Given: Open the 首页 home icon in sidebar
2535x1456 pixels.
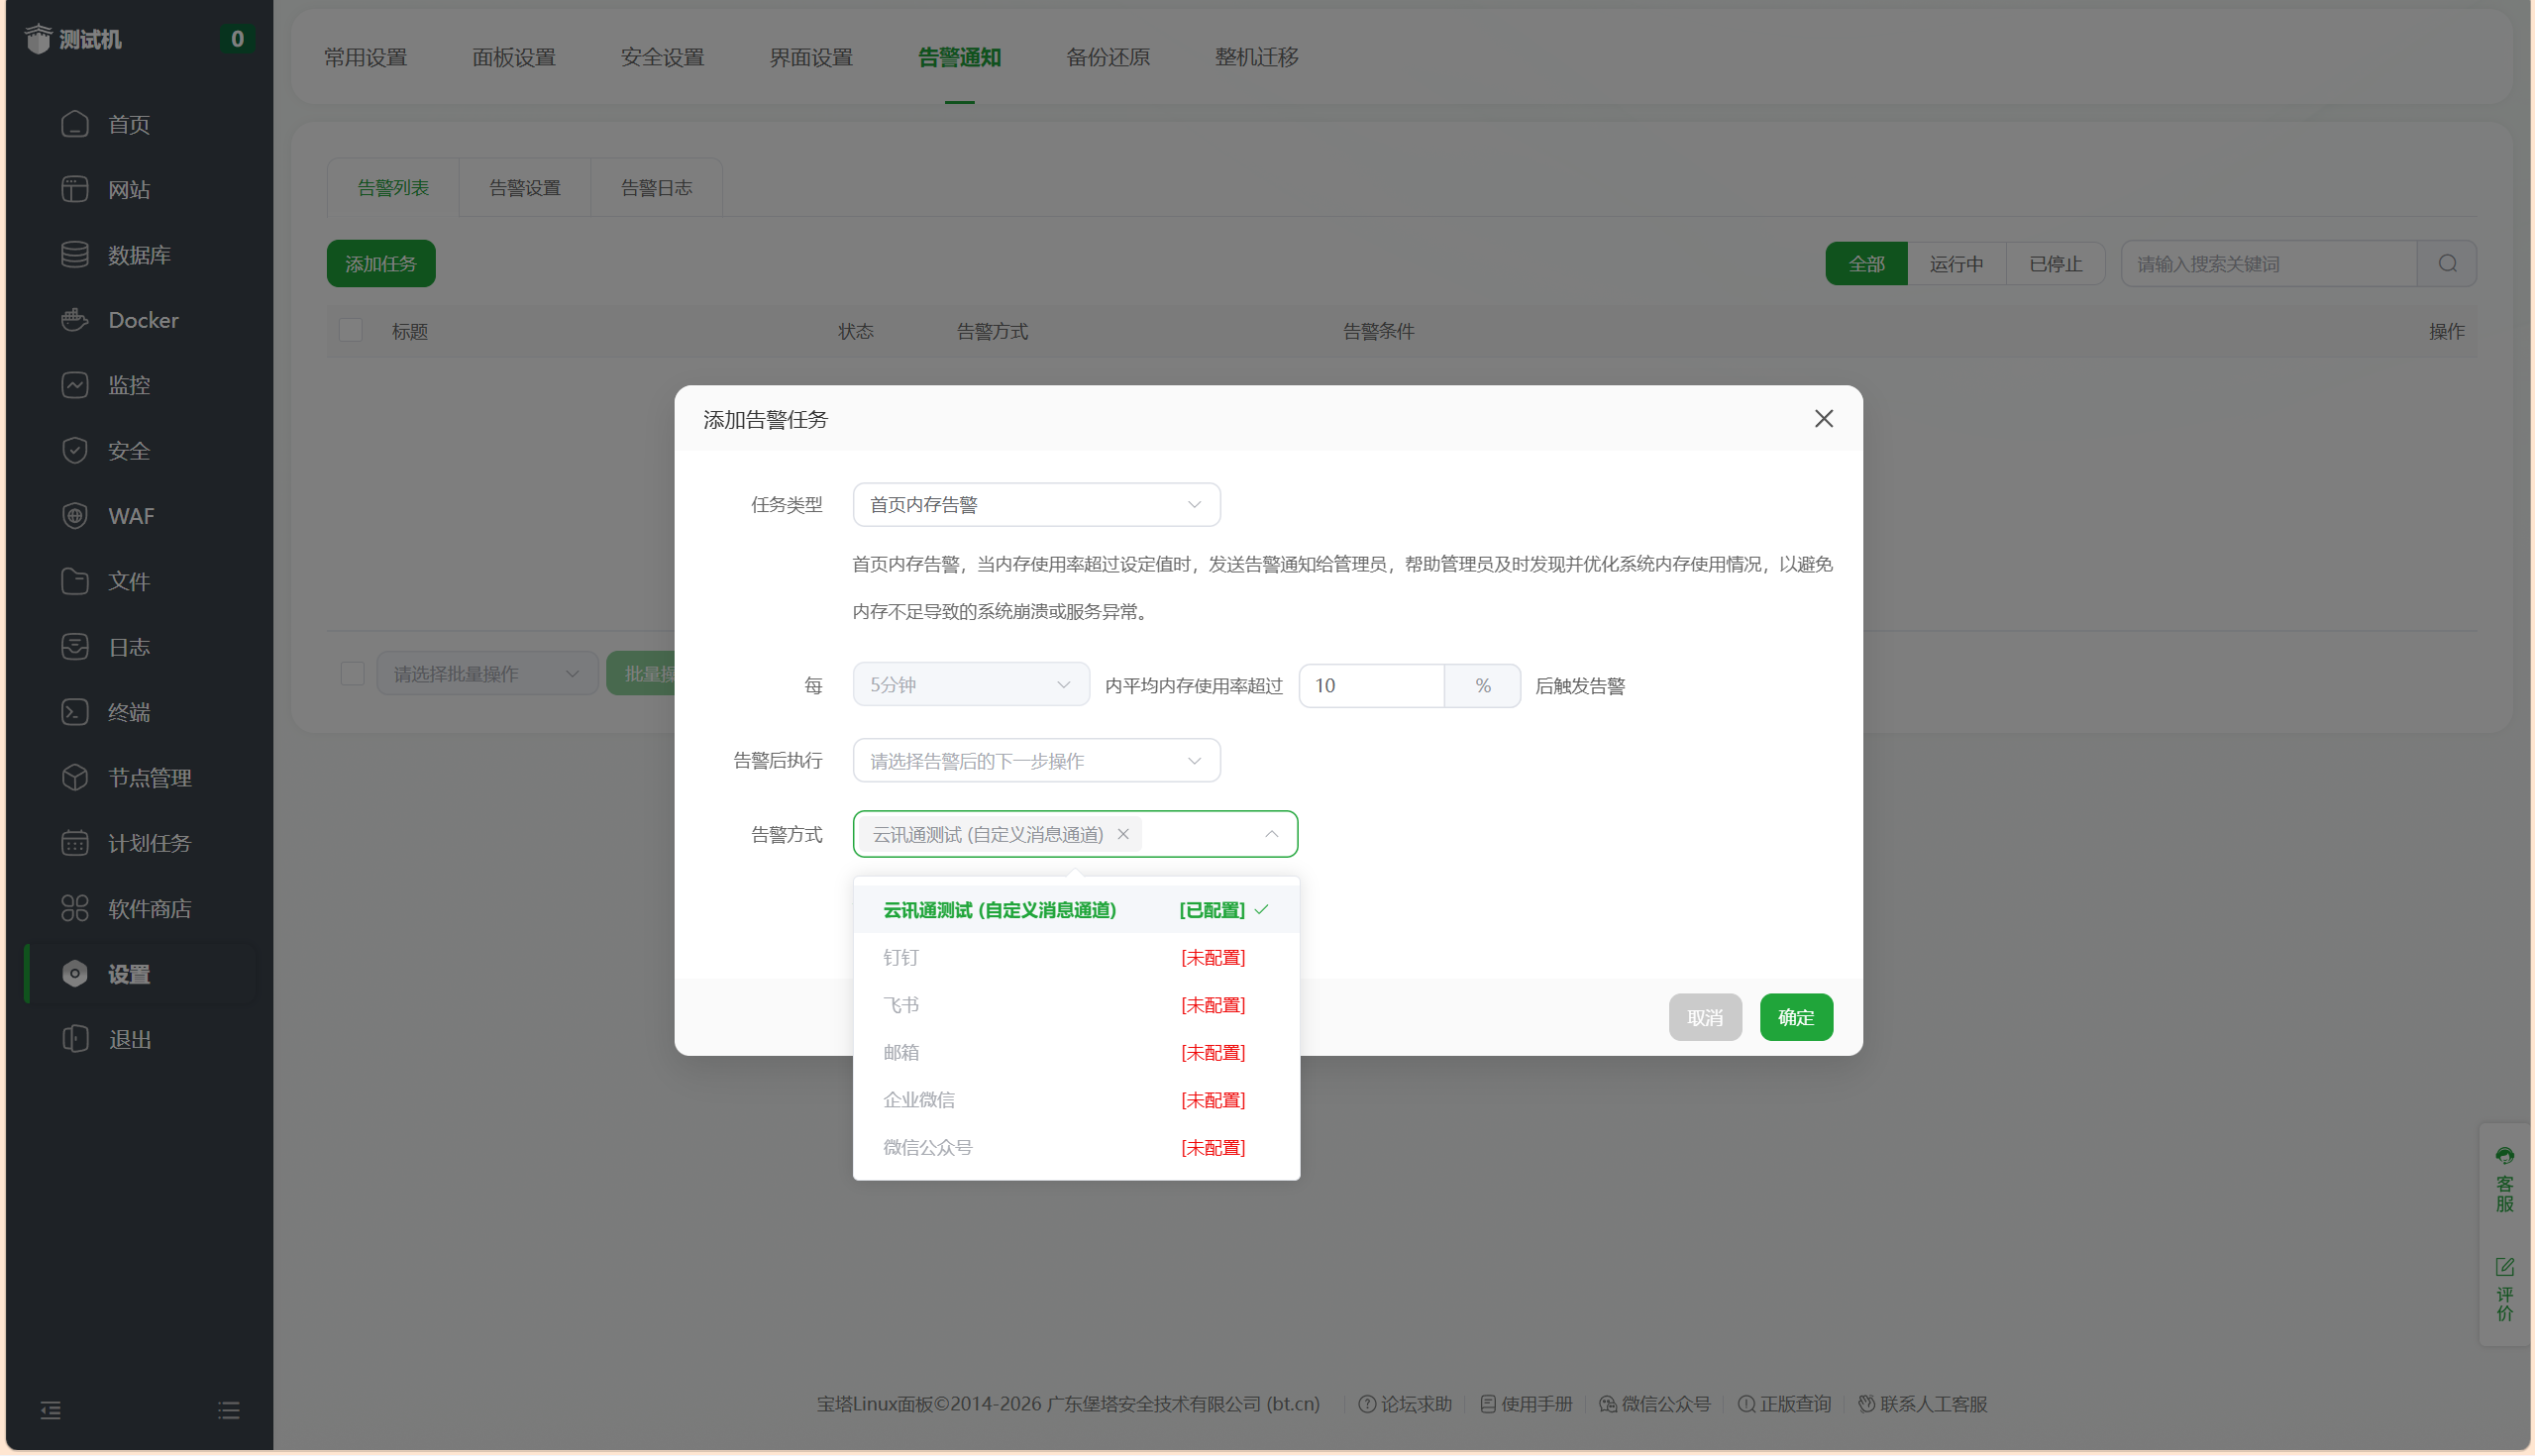Looking at the screenshot, I should 75,124.
